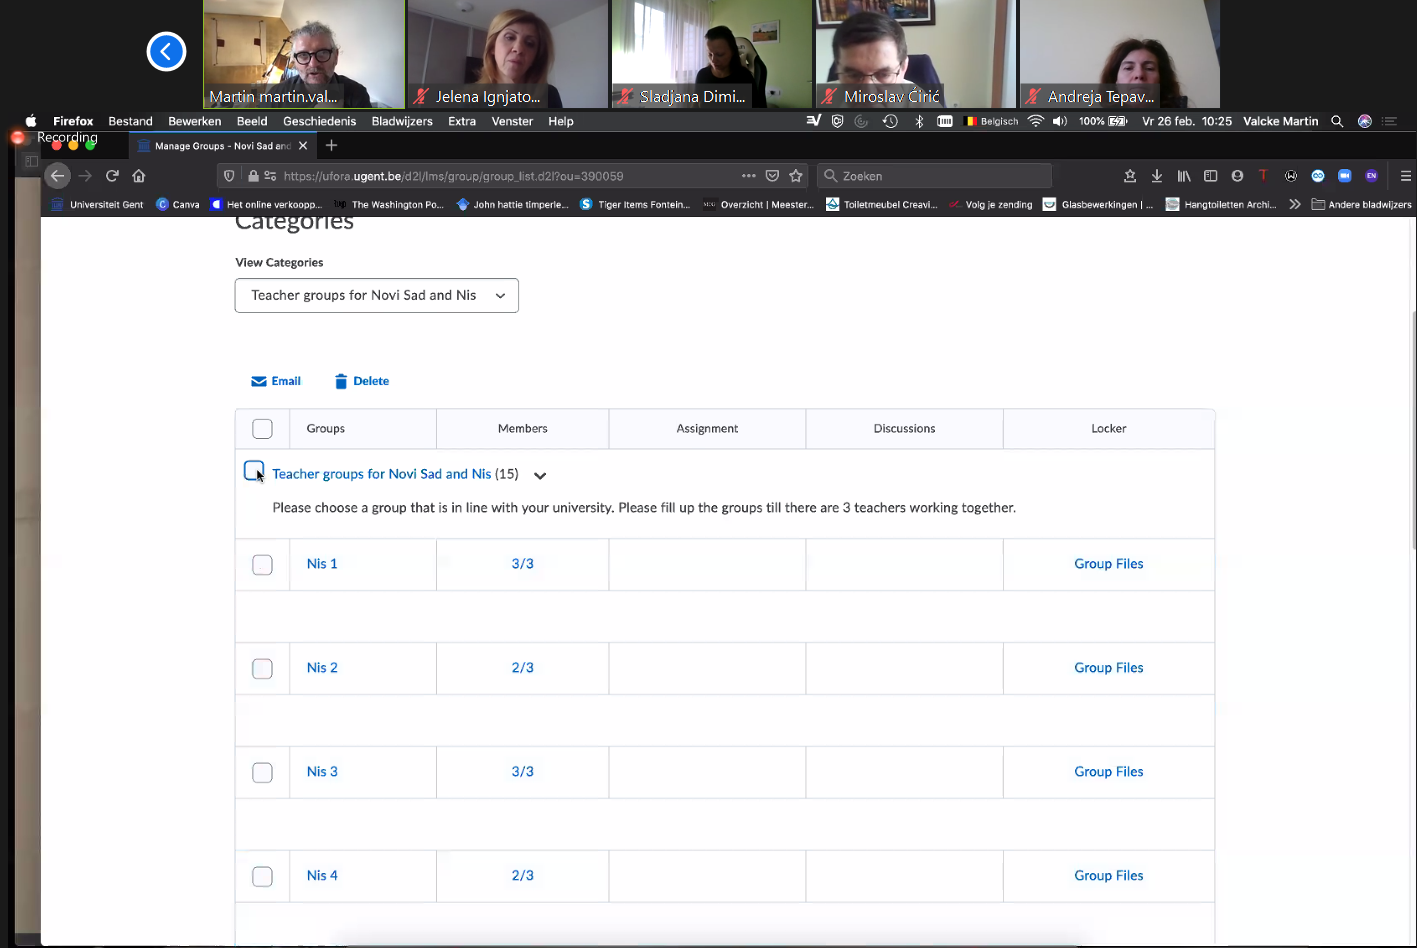Open the Canva bookmark
The width and height of the screenshot is (1417, 948).
coord(178,204)
